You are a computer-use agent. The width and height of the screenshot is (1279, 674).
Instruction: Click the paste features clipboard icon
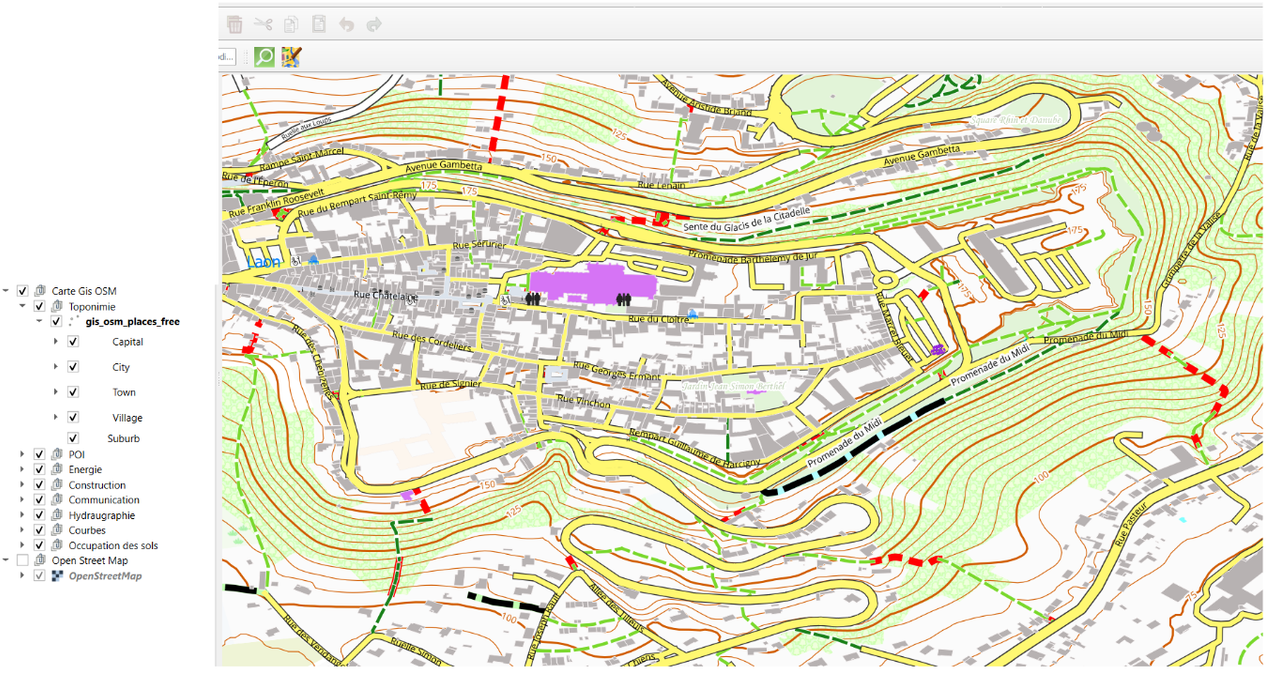click(318, 25)
